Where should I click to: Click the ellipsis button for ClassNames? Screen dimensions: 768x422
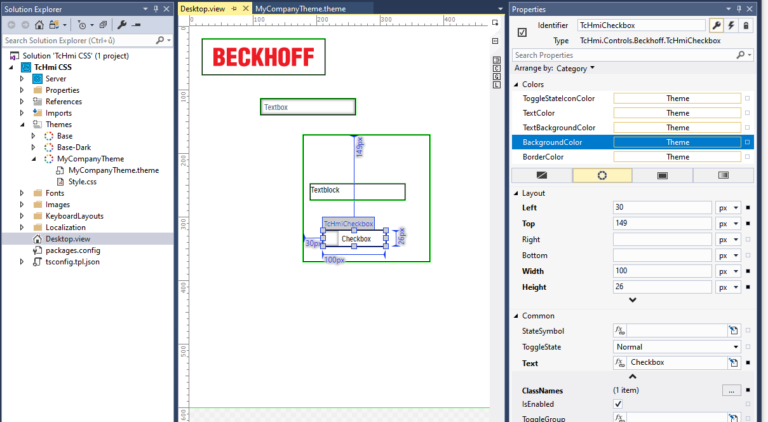(x=731, y=390)
